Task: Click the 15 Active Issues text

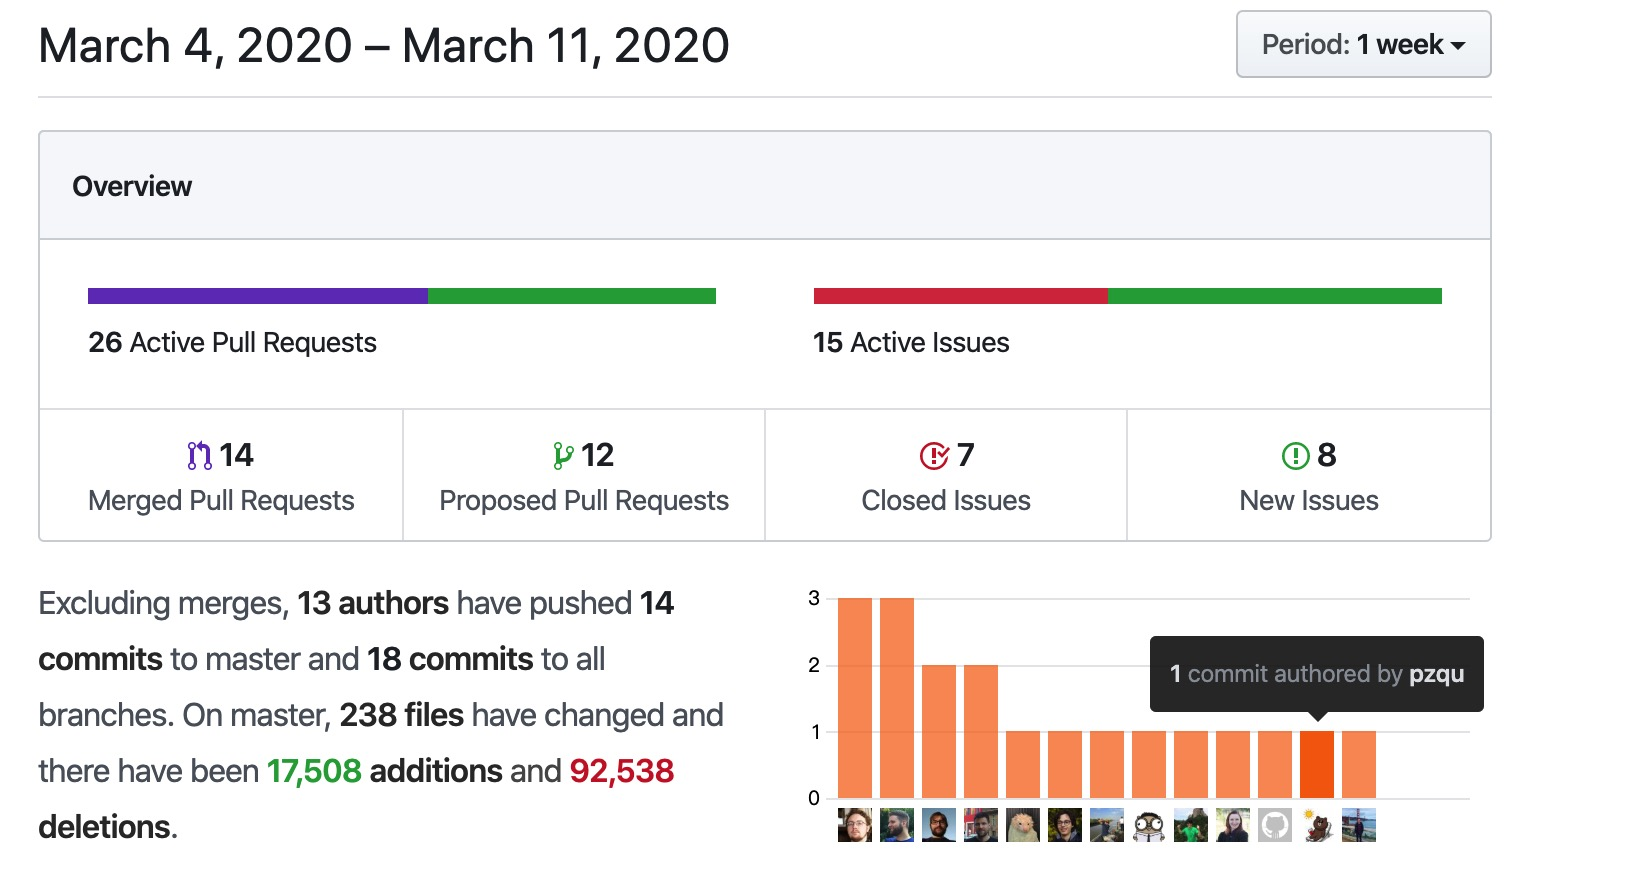Action: [911, 342]
